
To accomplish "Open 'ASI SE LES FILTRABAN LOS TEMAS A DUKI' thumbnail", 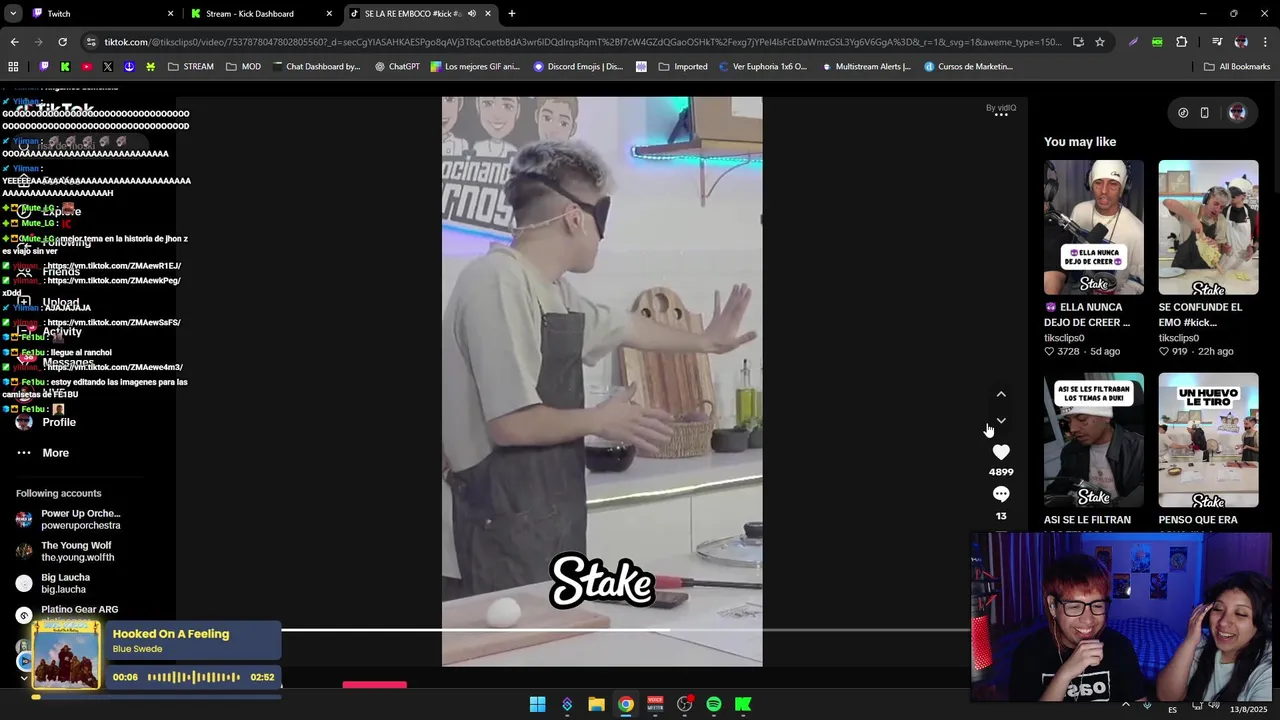I will (1094, 440).
